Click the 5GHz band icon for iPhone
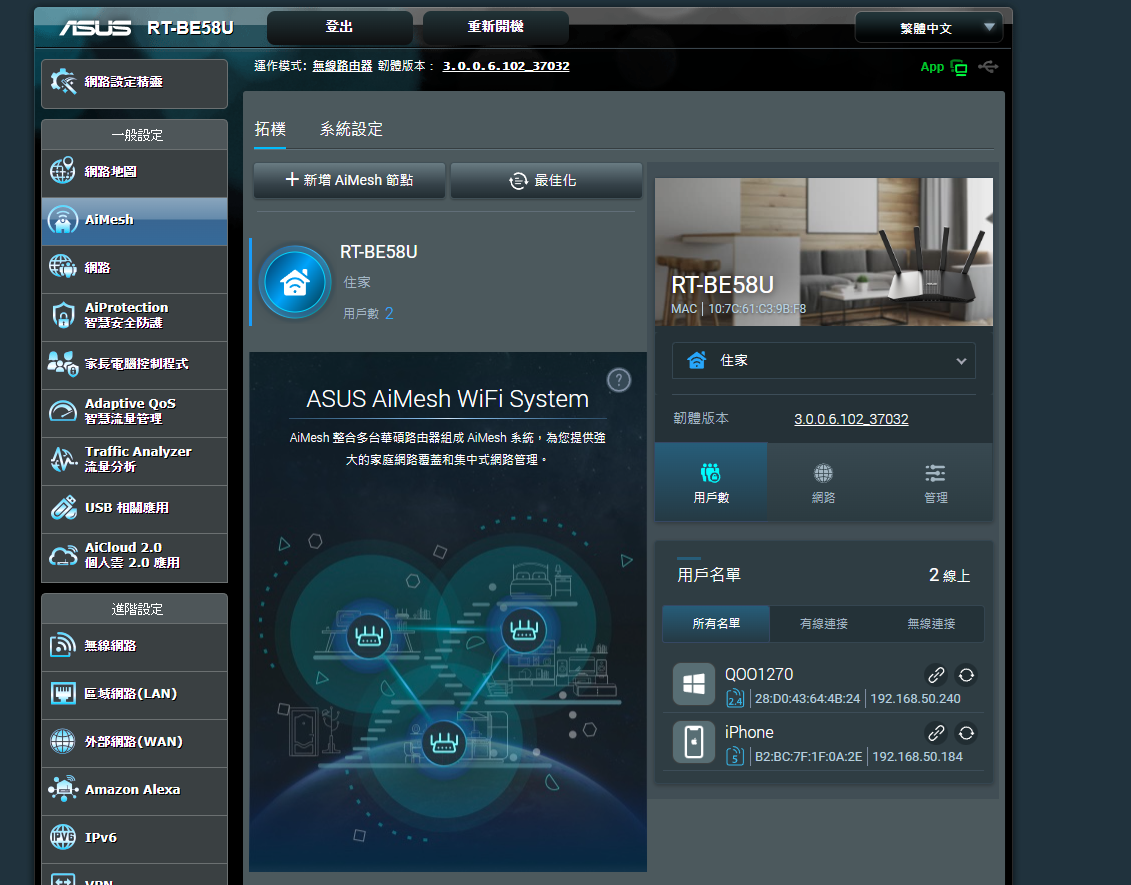The image size is (1131, 885). pyautogui.click(x=734, y=756)
